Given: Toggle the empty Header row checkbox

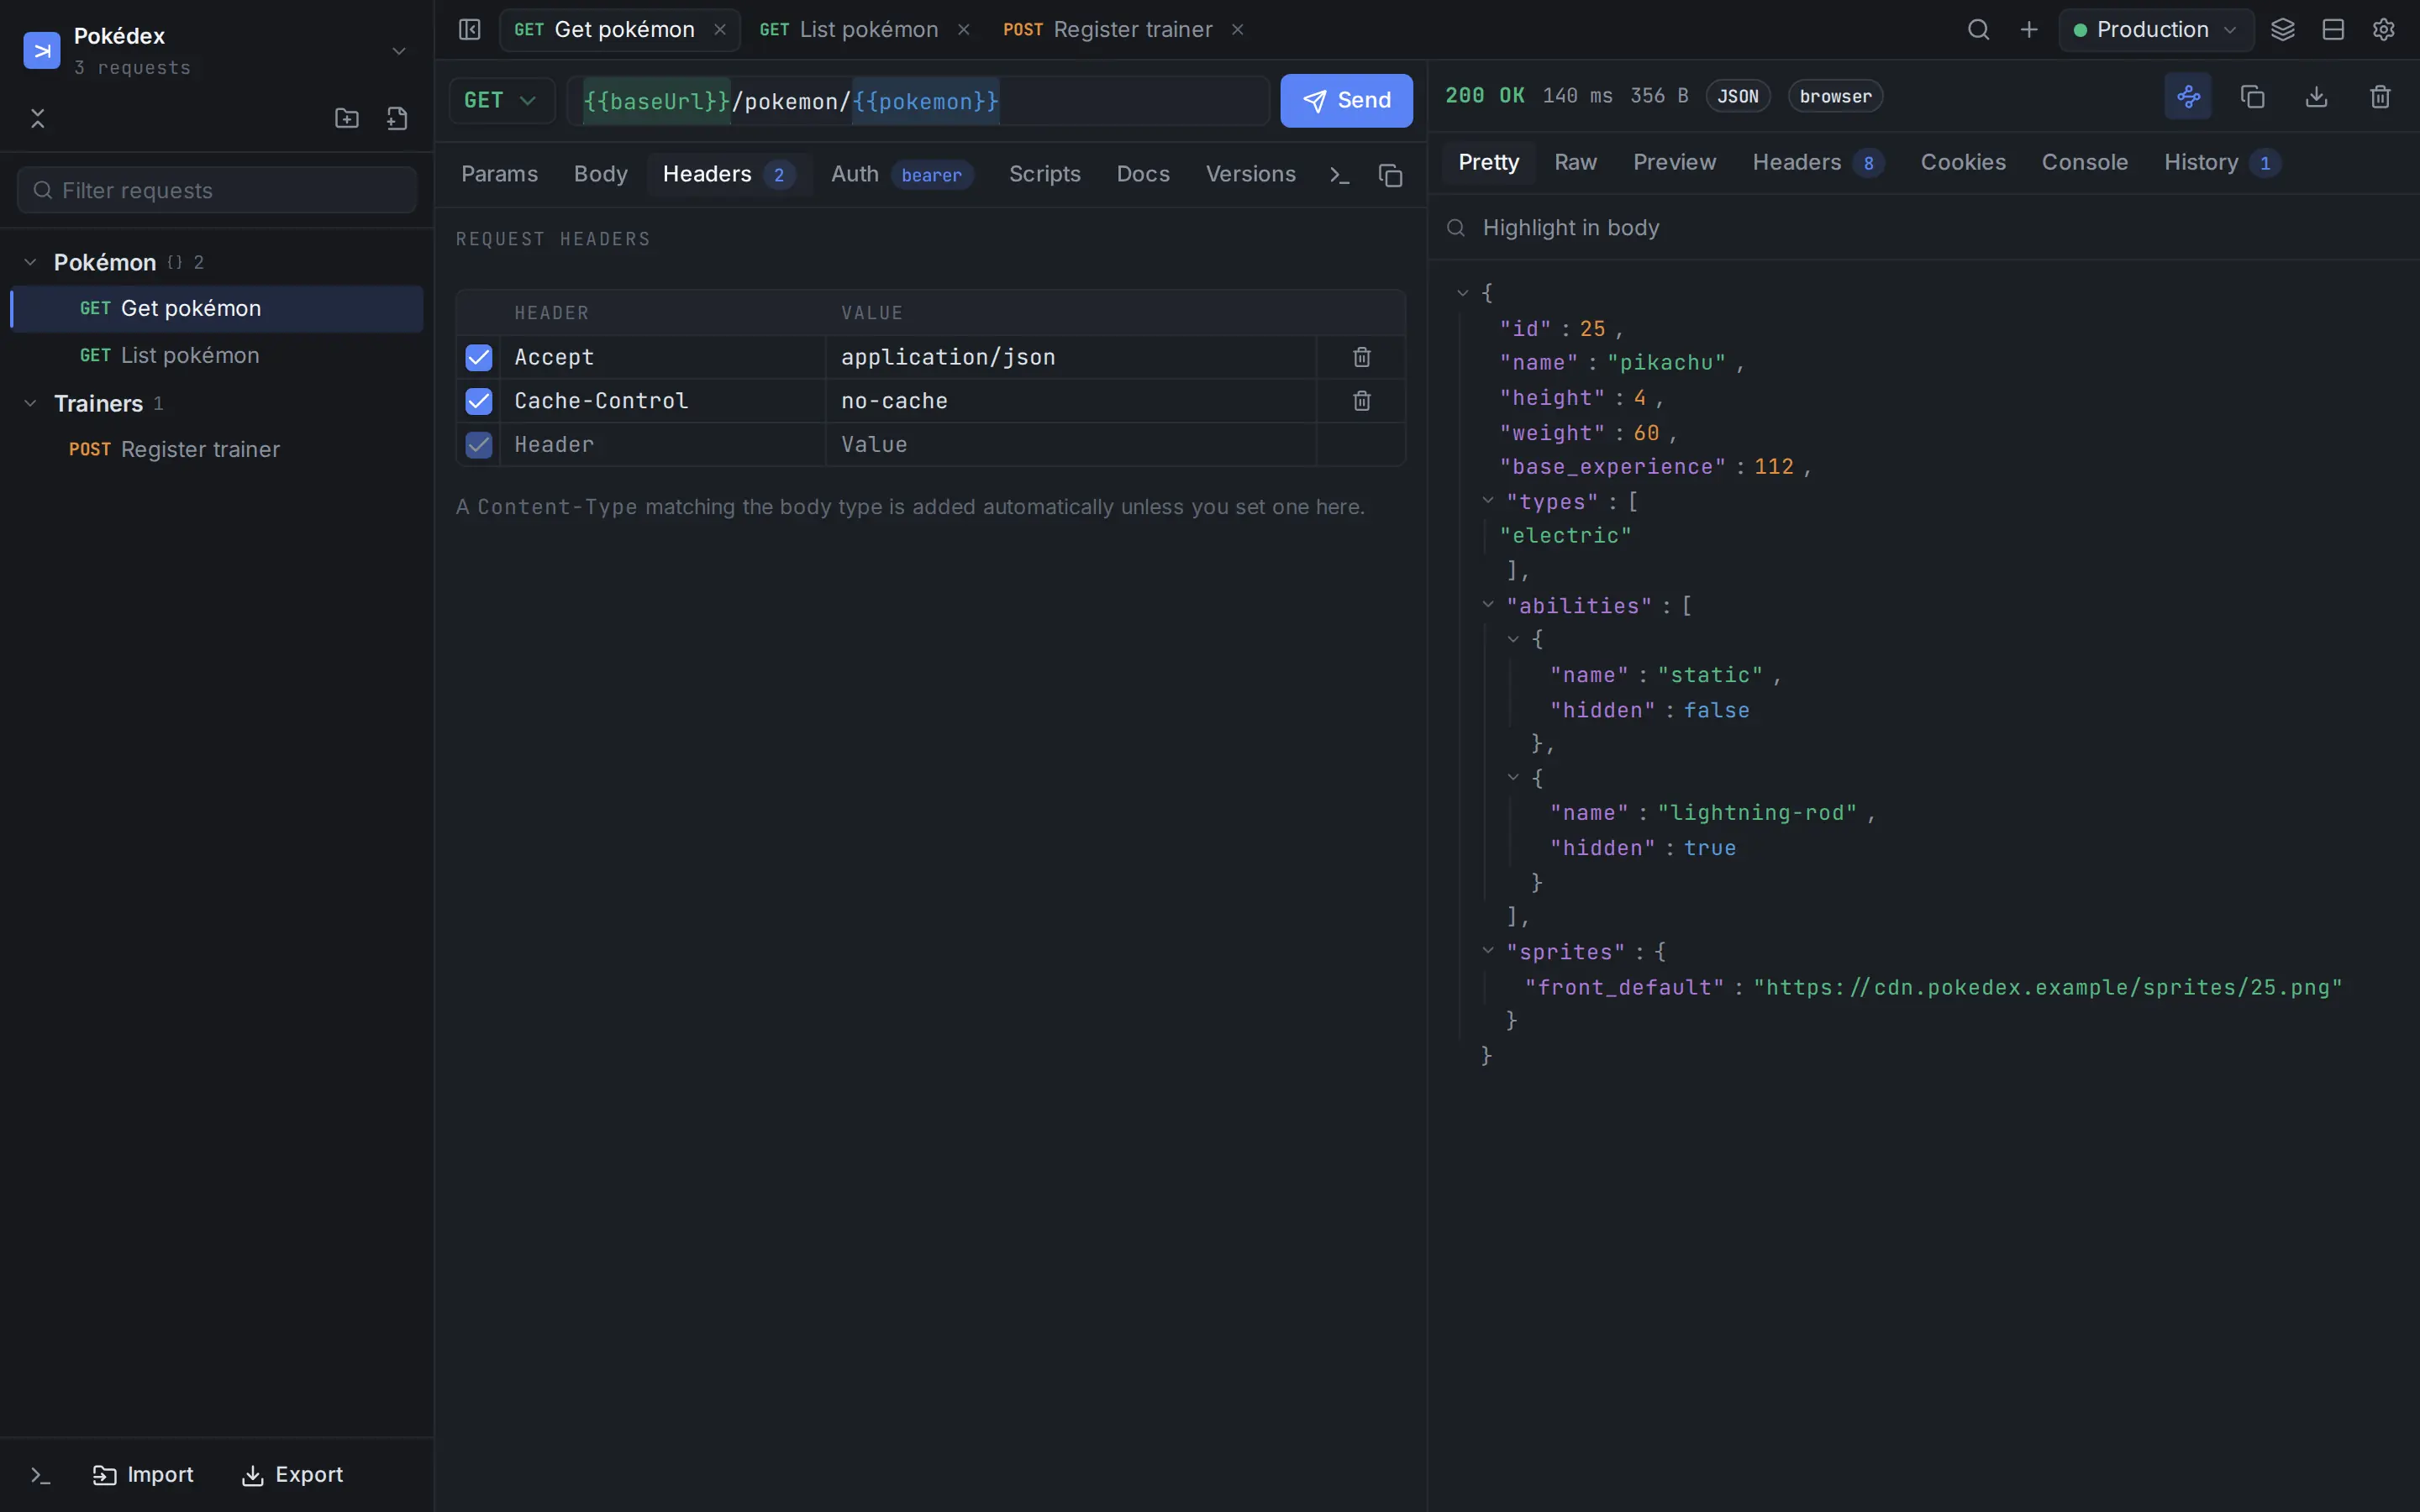Looking at the screenshot, I should [x=479, y=445].
